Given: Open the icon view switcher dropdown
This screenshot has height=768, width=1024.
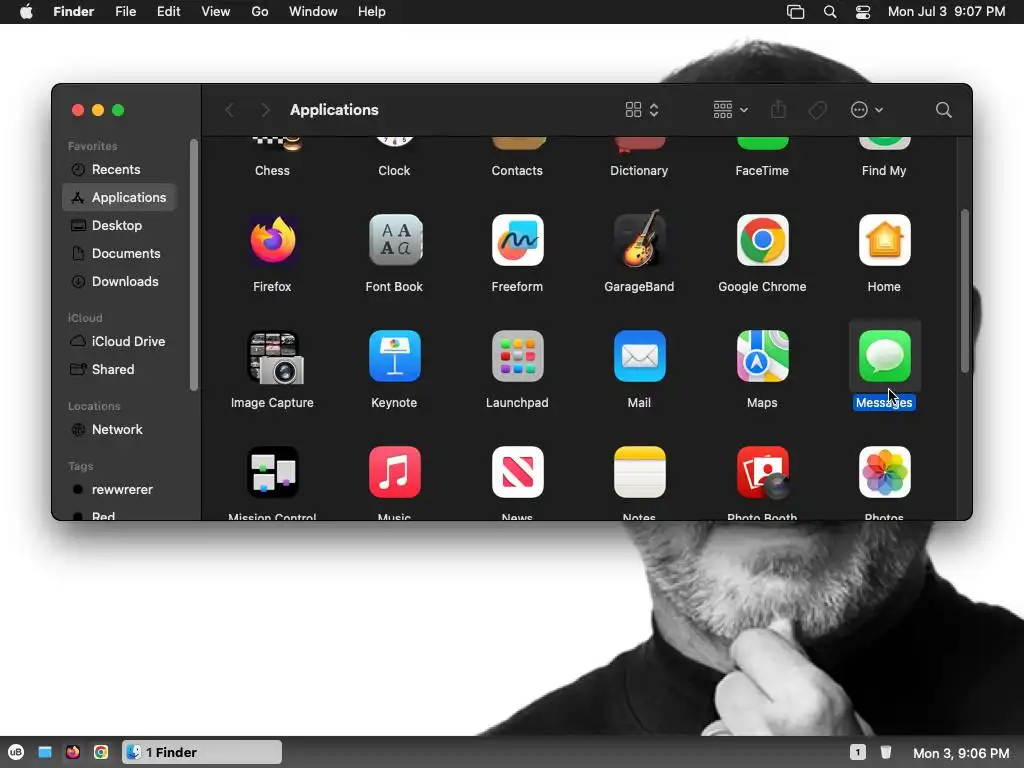Looking at the screenshot, I should coord(642,110).
